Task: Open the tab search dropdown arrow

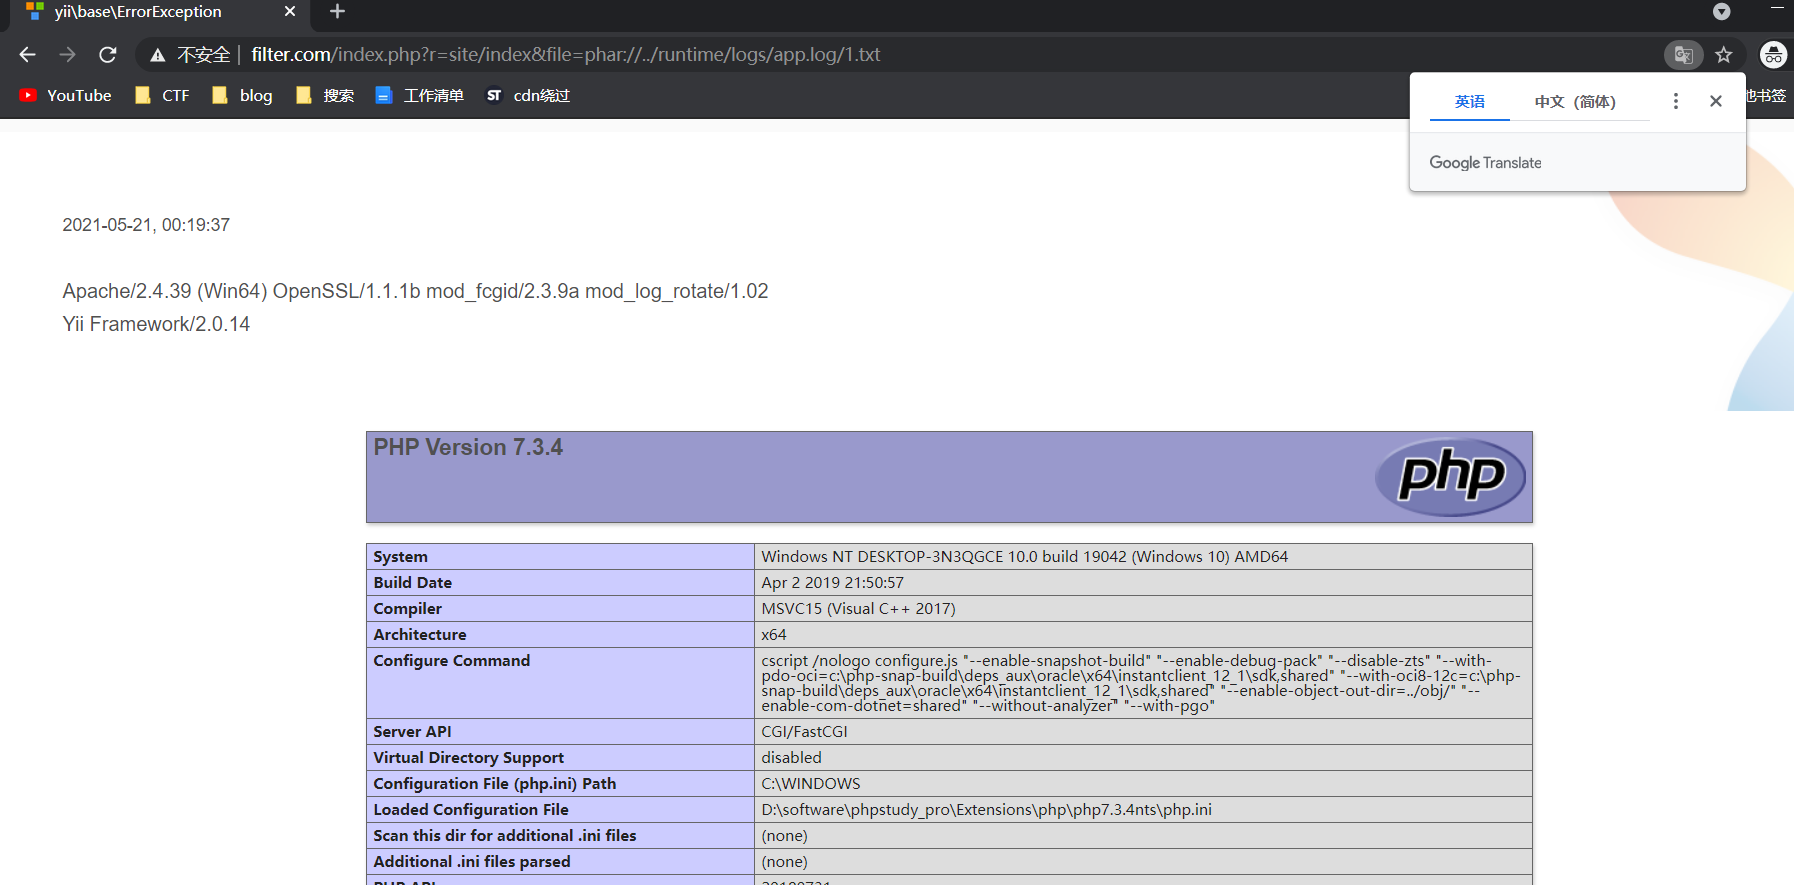Action: [1721, 11]
